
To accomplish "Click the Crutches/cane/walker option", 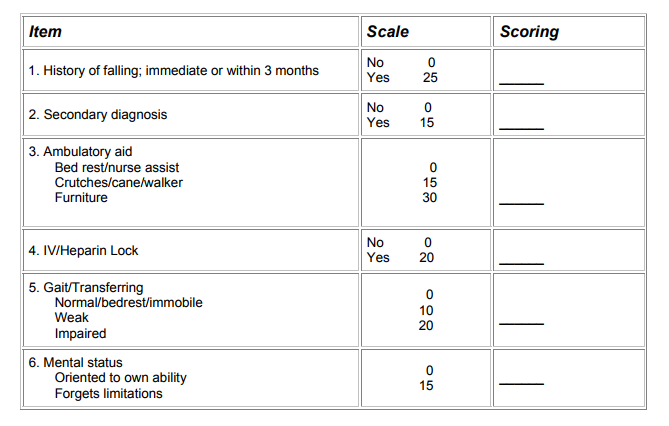I will point(119,182).
